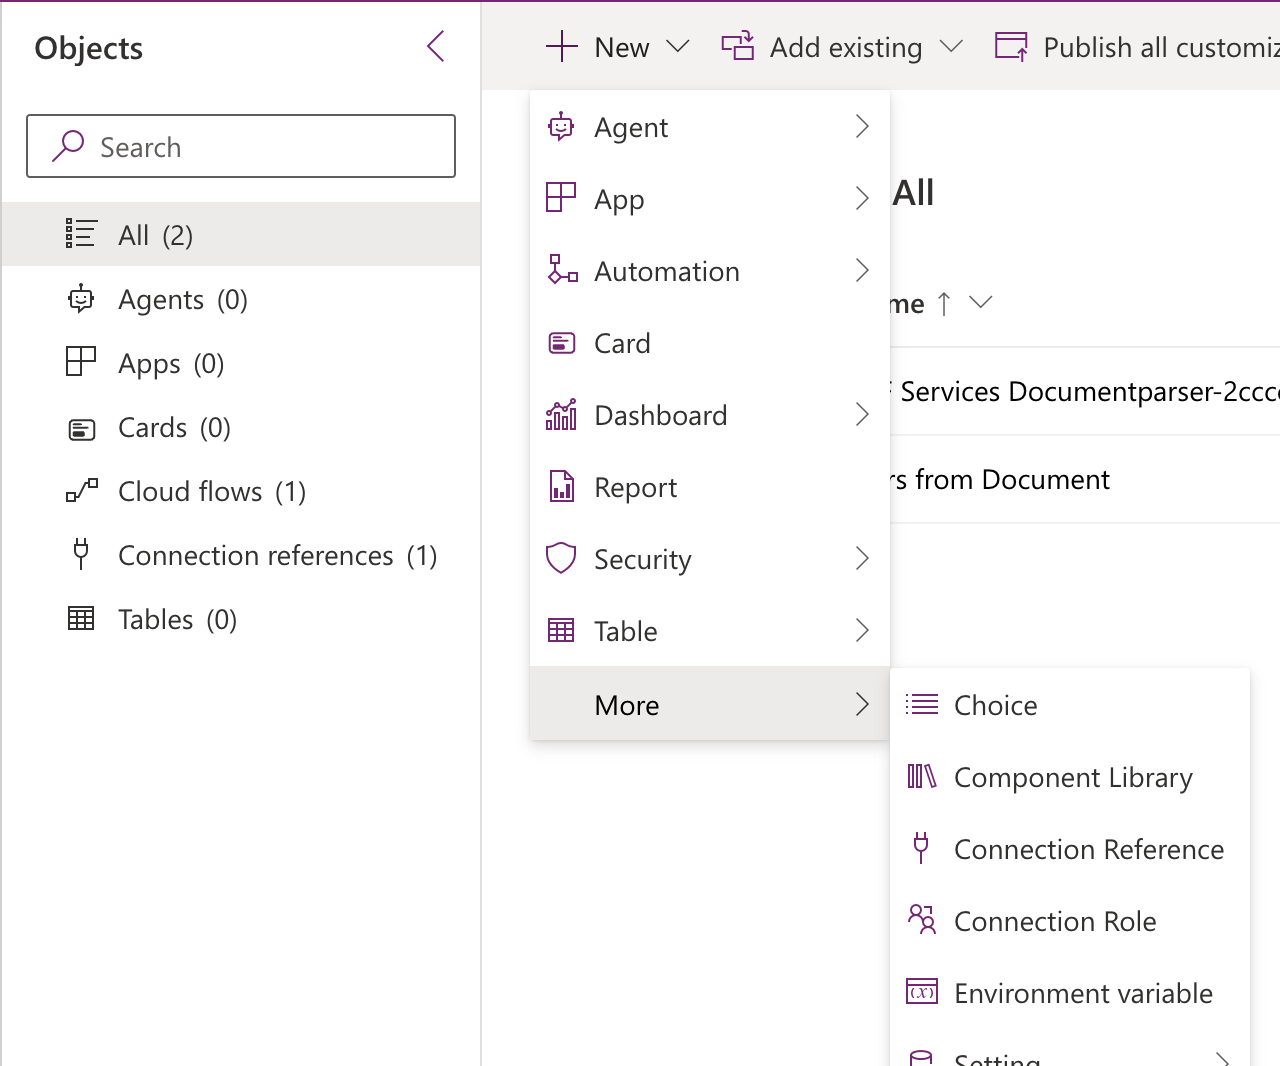Viewport: 1280px width, 1066px height.
Task: Expand the Automation submenu arrow
Action: 862,271
